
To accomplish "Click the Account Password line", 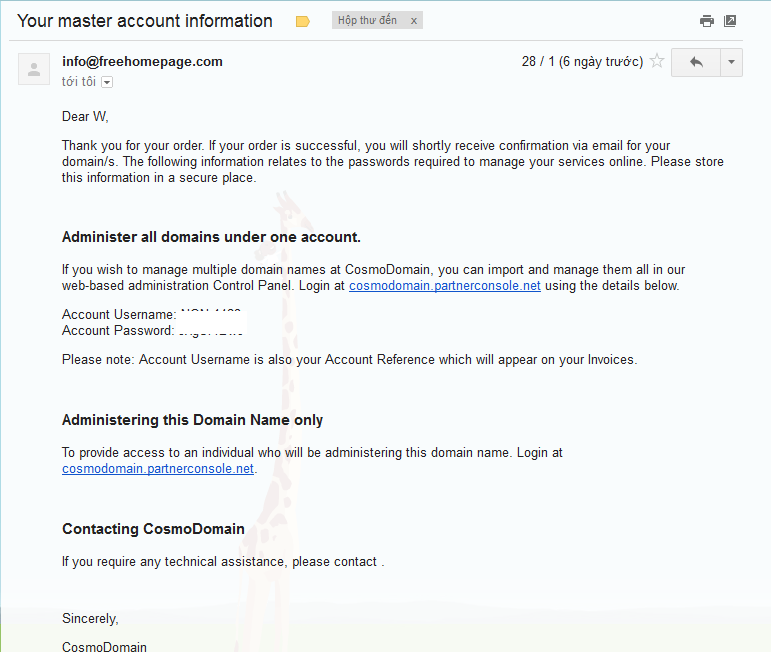I will click(152, 330).
